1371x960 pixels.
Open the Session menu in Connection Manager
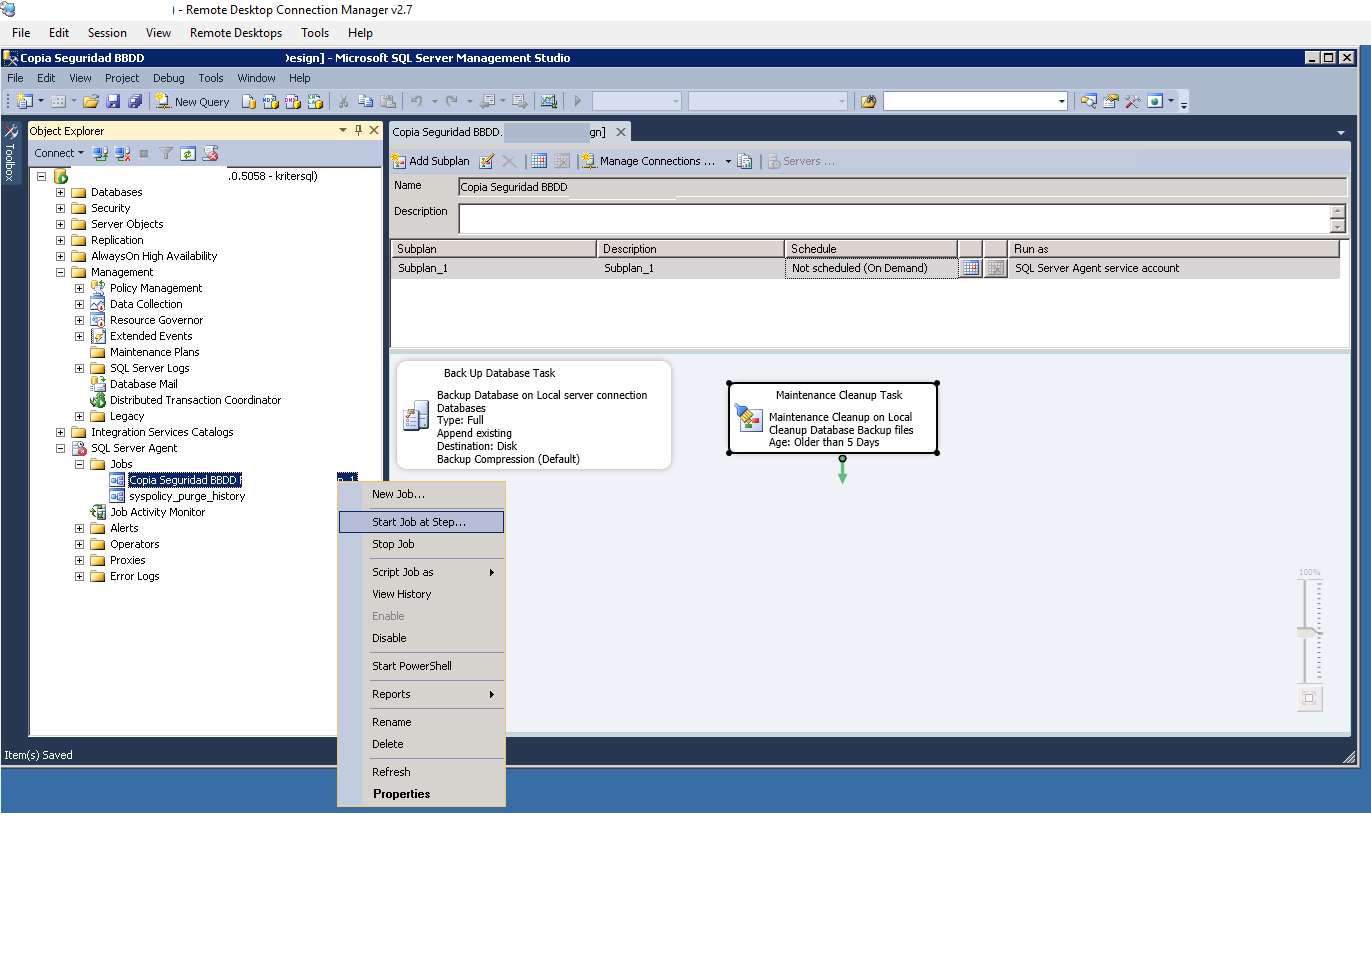(x=107, y=33)
